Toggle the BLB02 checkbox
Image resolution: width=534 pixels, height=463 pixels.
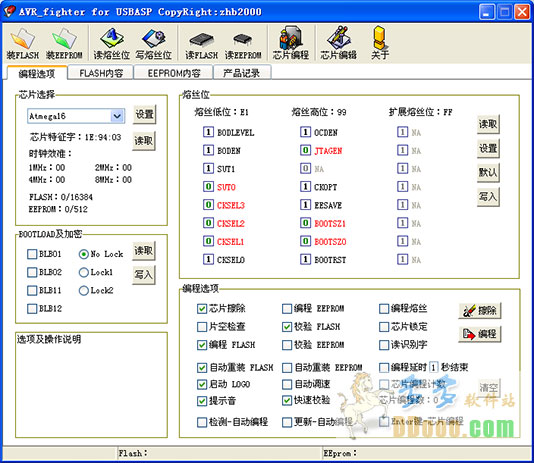(x=32, y=272)
